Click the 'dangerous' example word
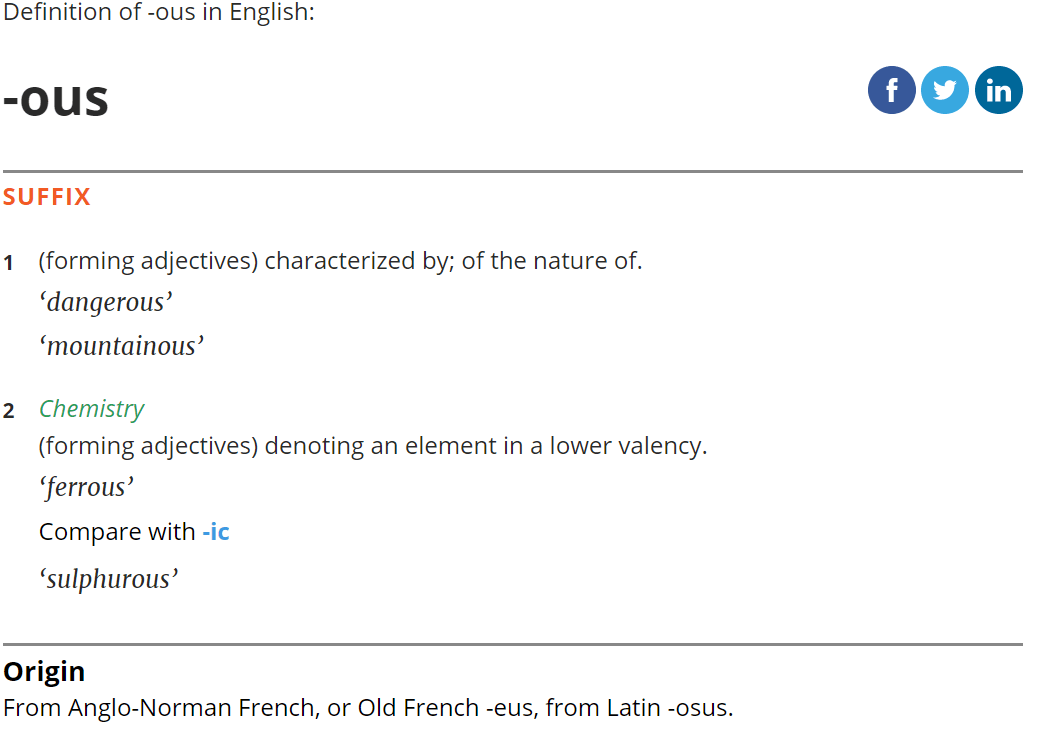Viewport: 1042px width, 729px height. pos(106,302)
